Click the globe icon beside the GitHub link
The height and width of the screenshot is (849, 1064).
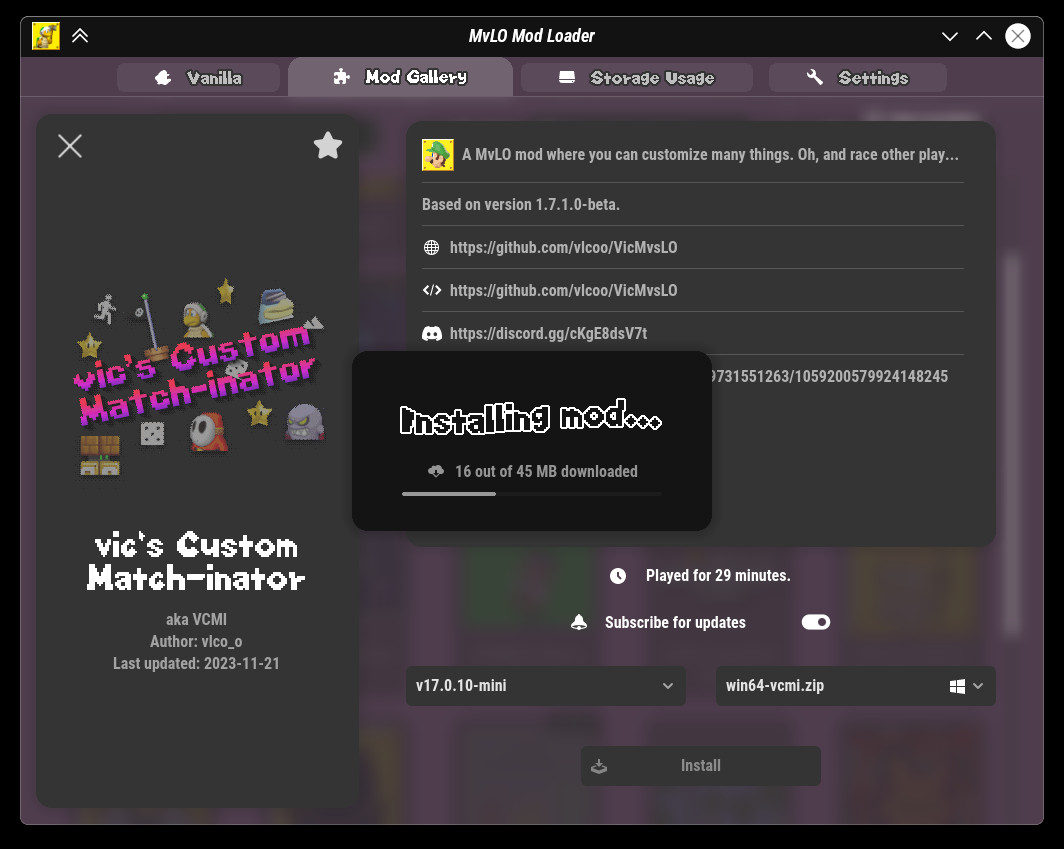tap(431, 247)
